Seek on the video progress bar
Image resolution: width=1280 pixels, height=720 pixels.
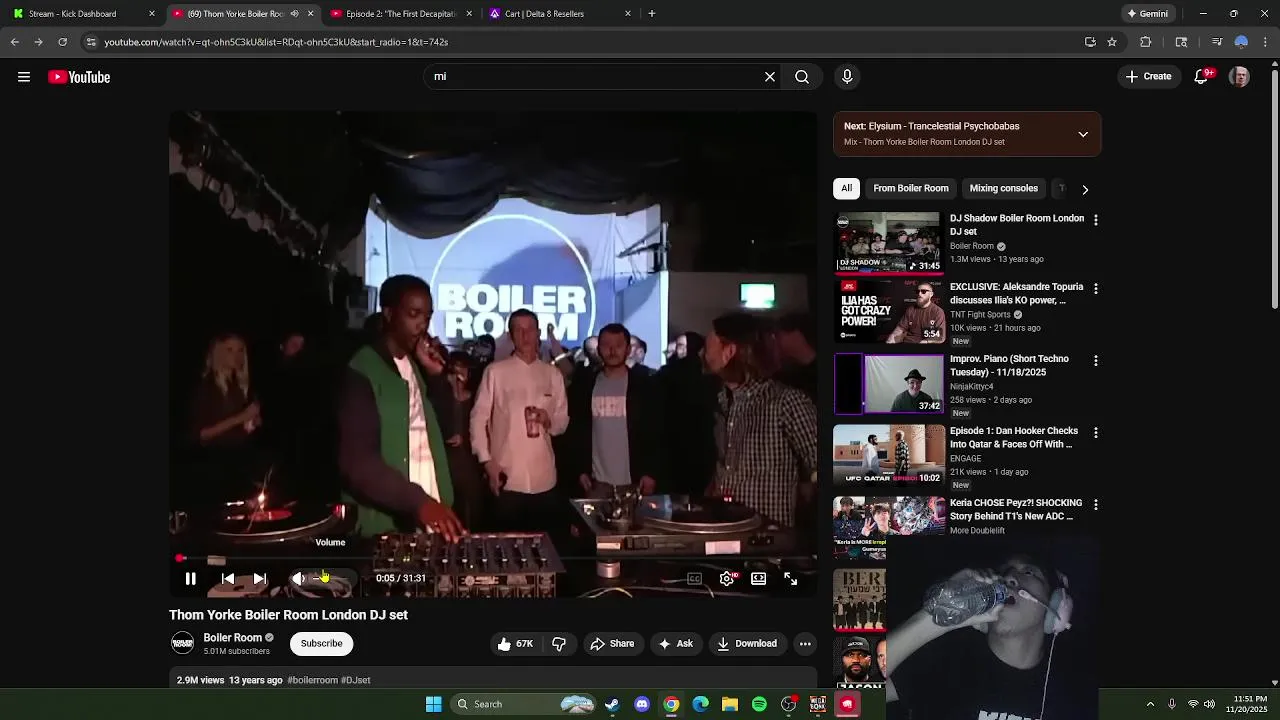click(495, 559)
